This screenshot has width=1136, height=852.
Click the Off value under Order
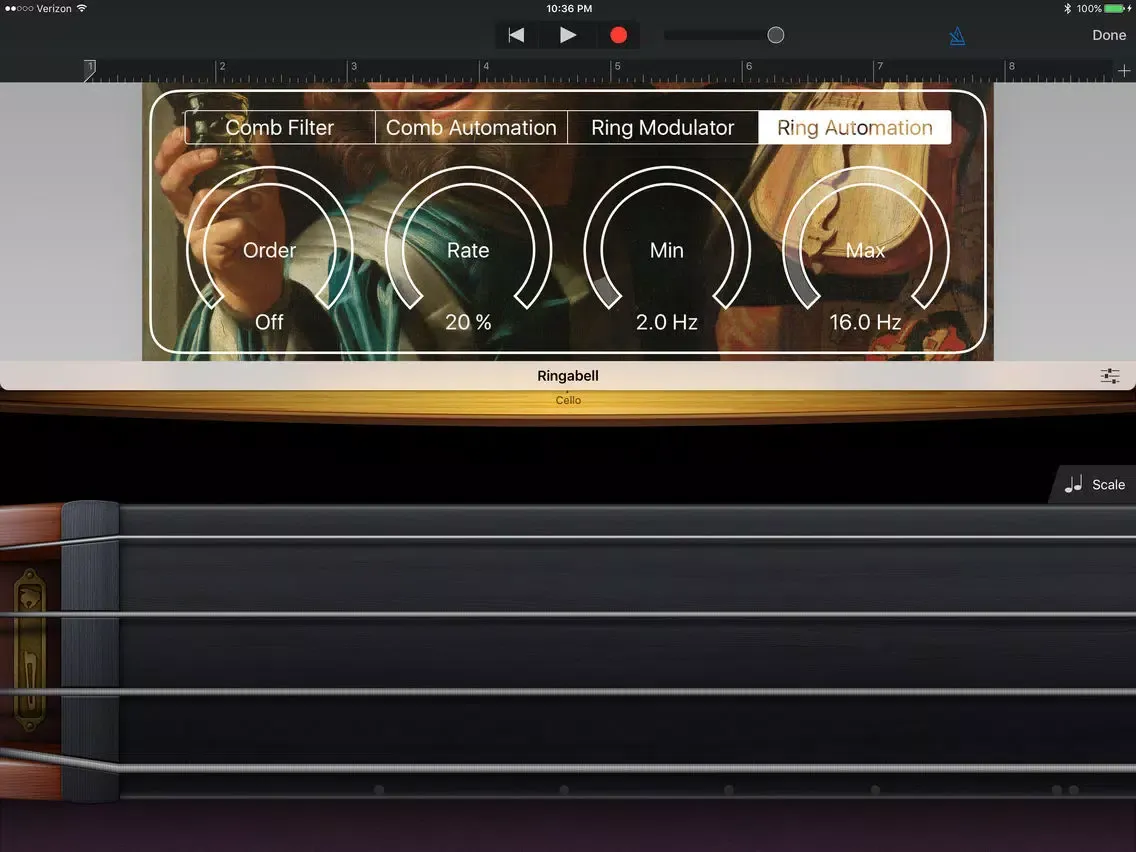(269, 322)
